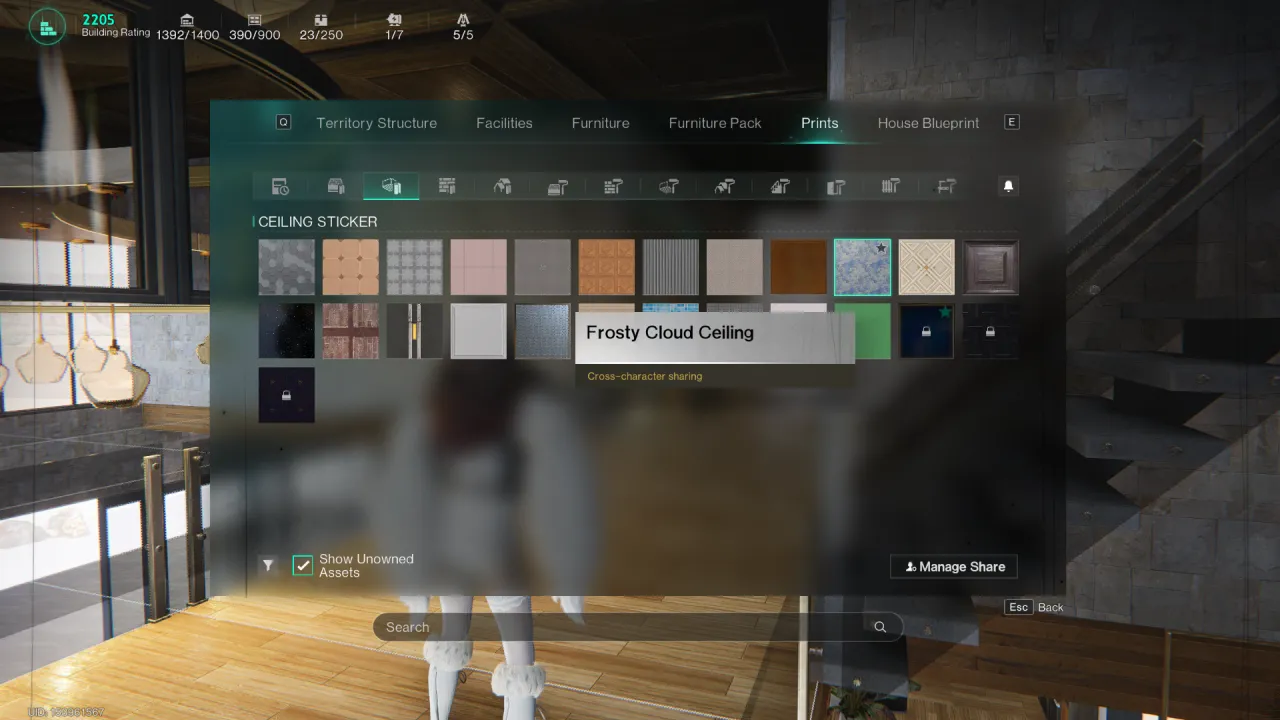Choose the staircase with paint roller category
This screenshot has height=720, width=1280.
pos(780,186)
